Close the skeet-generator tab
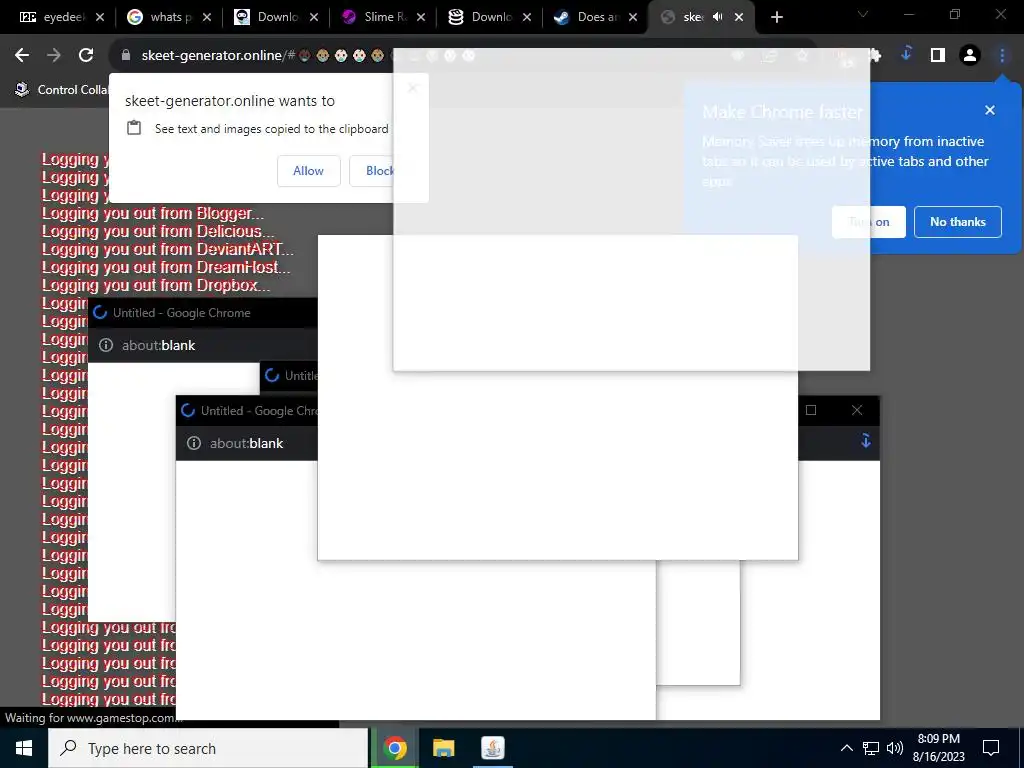Viewport: 1024px width, 768px height. point(739,18)
